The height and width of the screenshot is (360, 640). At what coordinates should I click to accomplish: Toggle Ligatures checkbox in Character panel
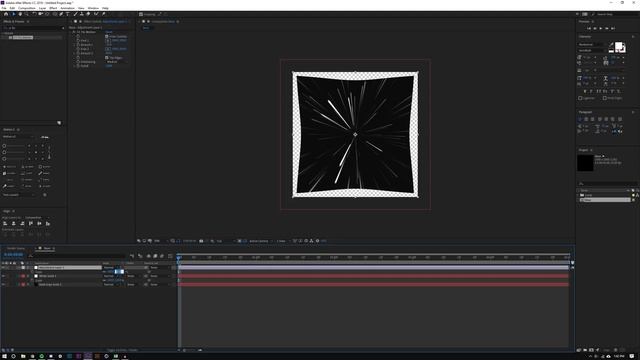click(x=580, y=98)
